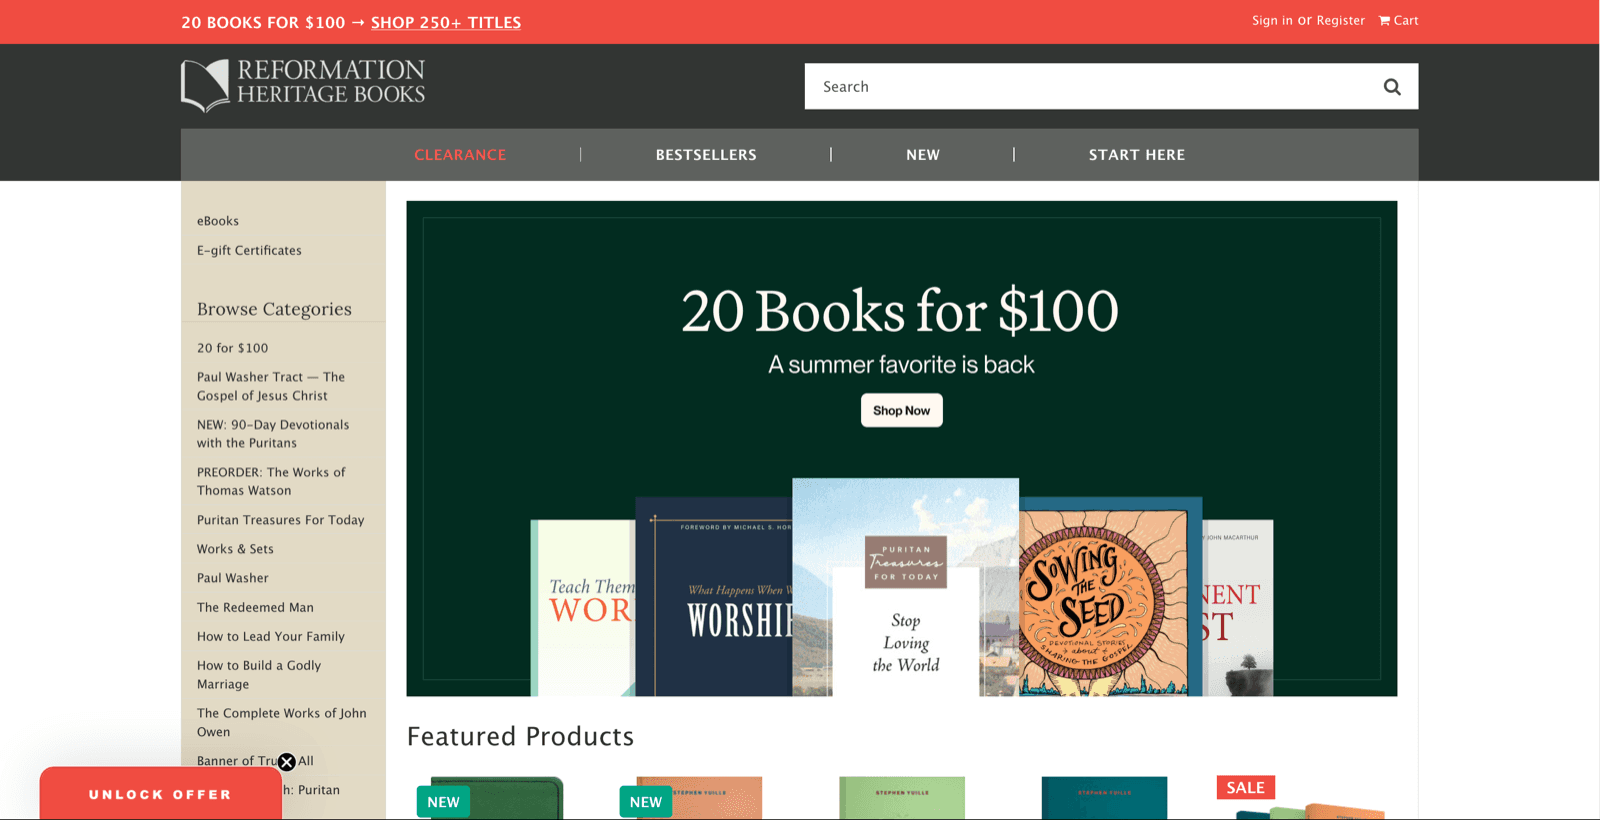Click the Unlock Offer button
Screen dimensions: 1600x820
click(x=160, y=794)
